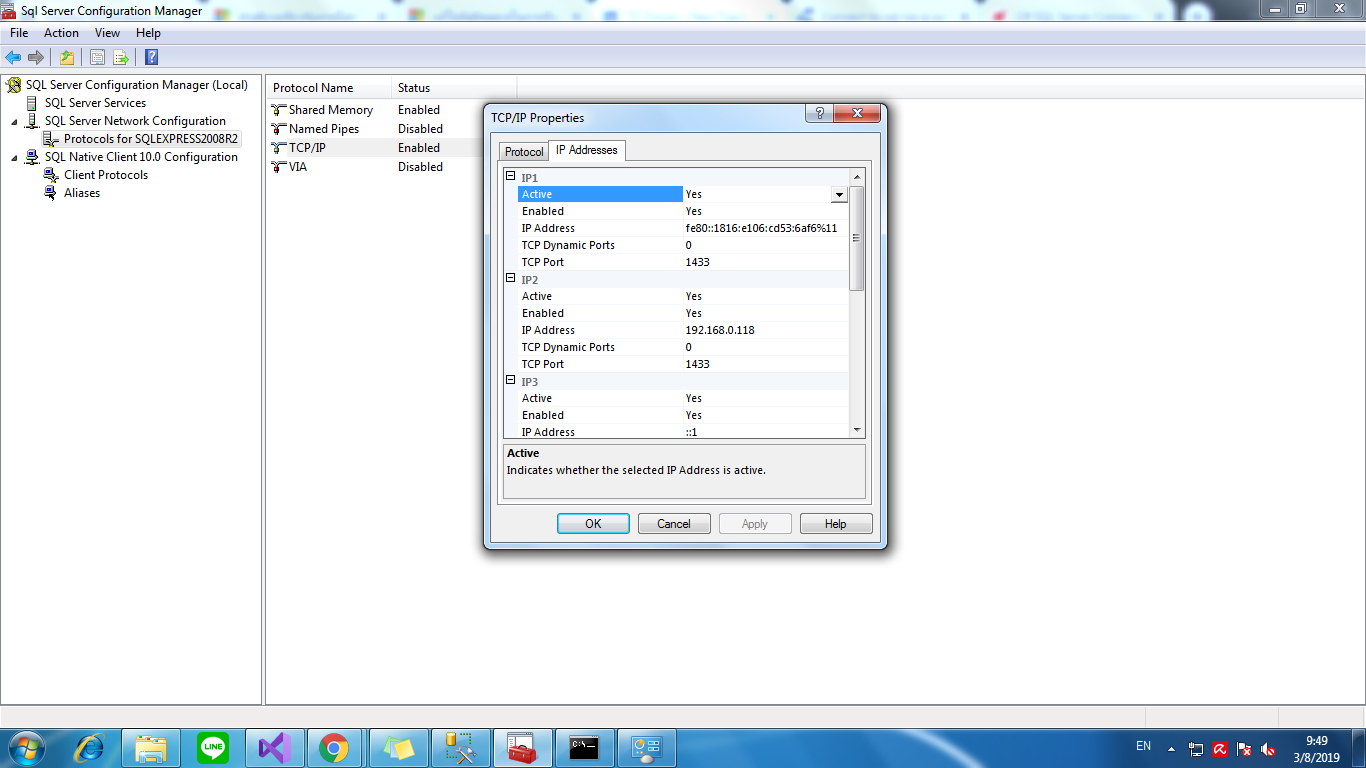Select SQL Server Network Configuration node
The image size is (1366, 768).
(x=135, y=121)
